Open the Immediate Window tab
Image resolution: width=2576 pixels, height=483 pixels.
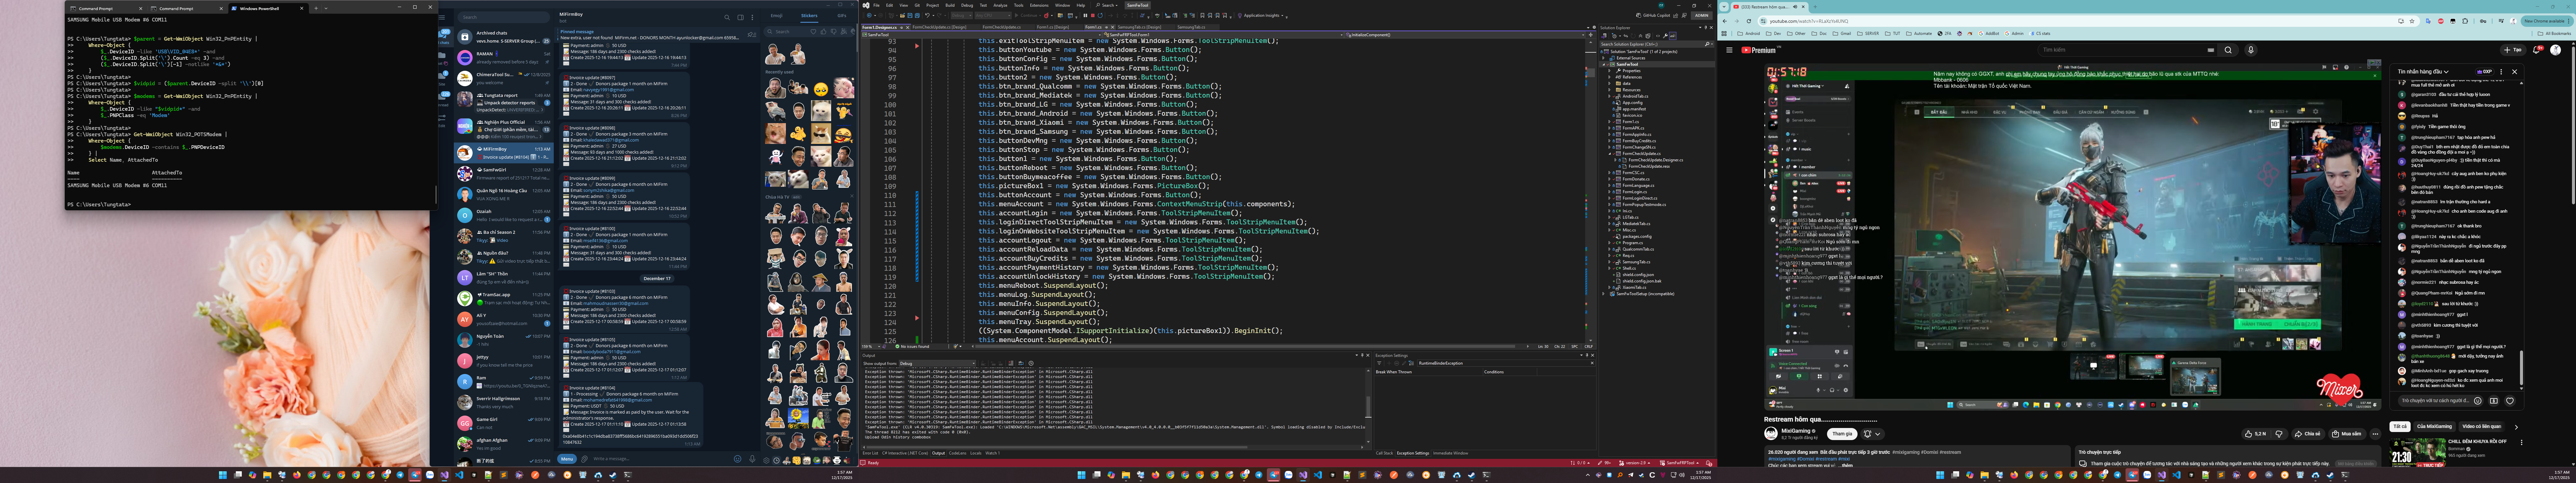(1451, 453)
